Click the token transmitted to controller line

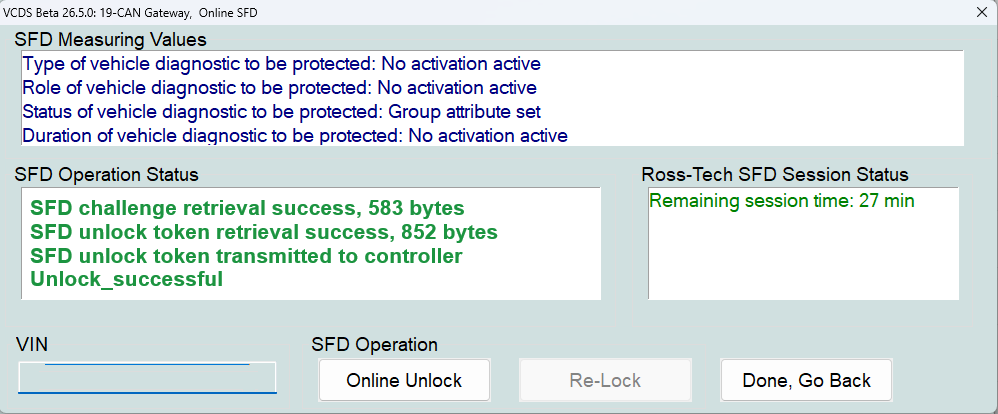pyautogui.click(x=246, y=256)
